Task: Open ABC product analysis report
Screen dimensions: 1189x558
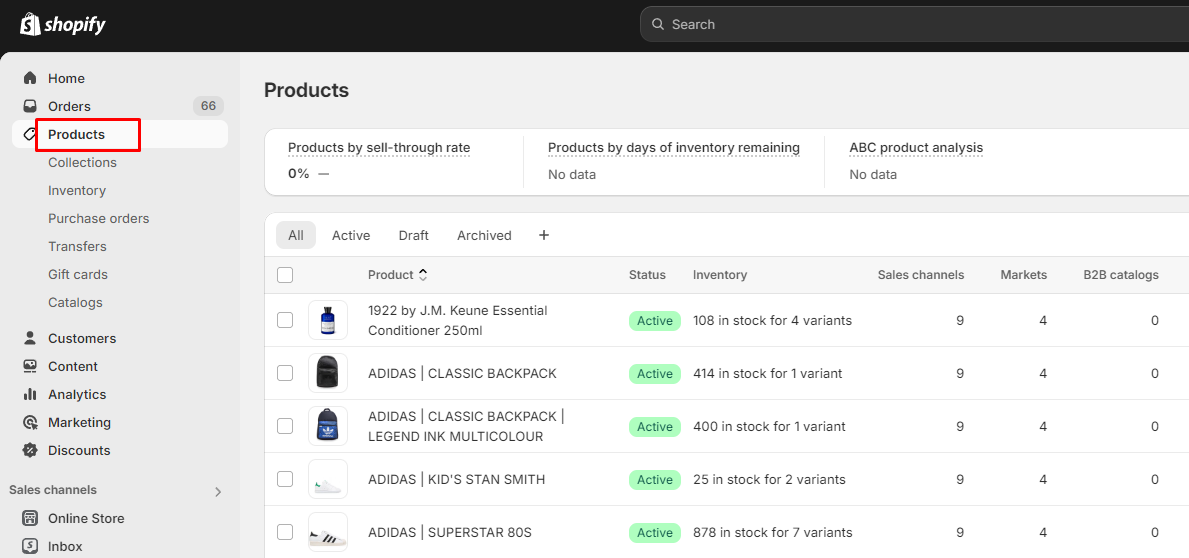Action: click(916, 147)
